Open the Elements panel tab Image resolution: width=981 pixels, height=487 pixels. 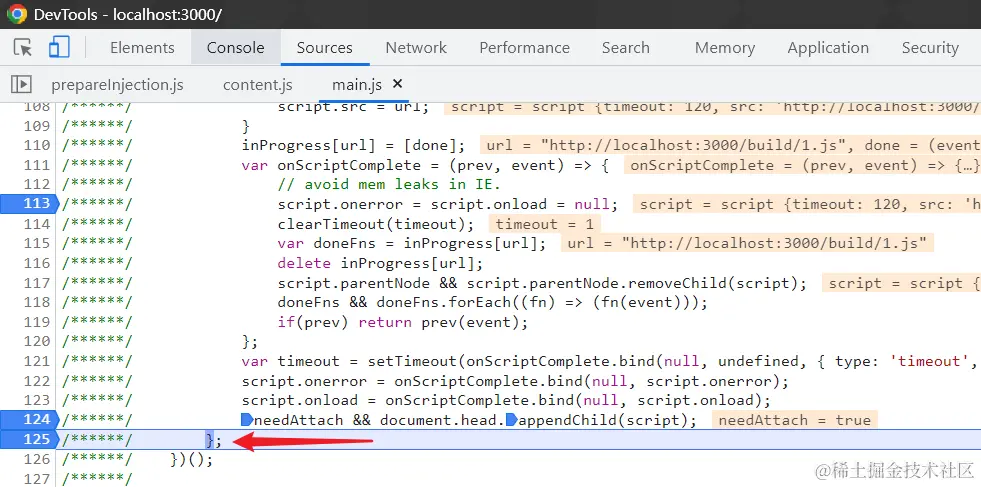142,48
